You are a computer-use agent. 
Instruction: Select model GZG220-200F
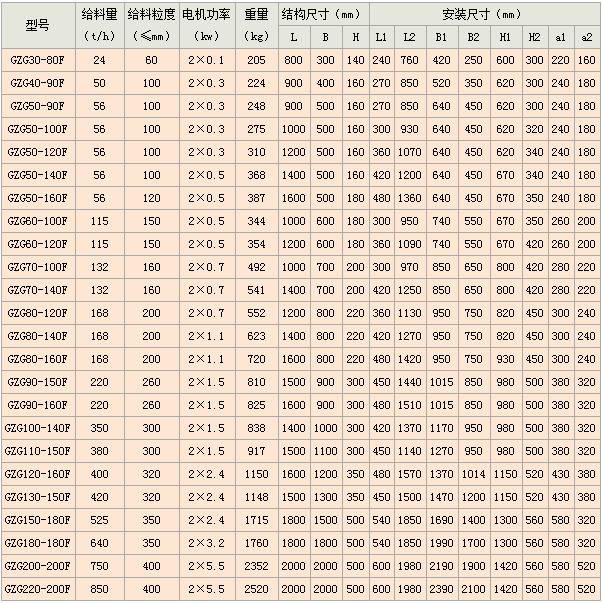point(38,589)
